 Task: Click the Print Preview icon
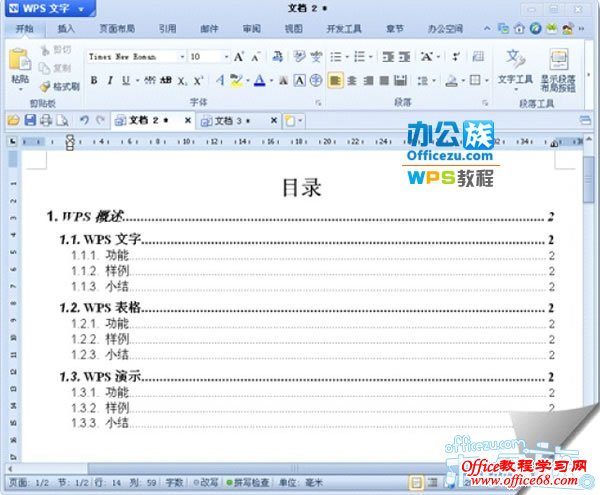[x=62, y=121]
